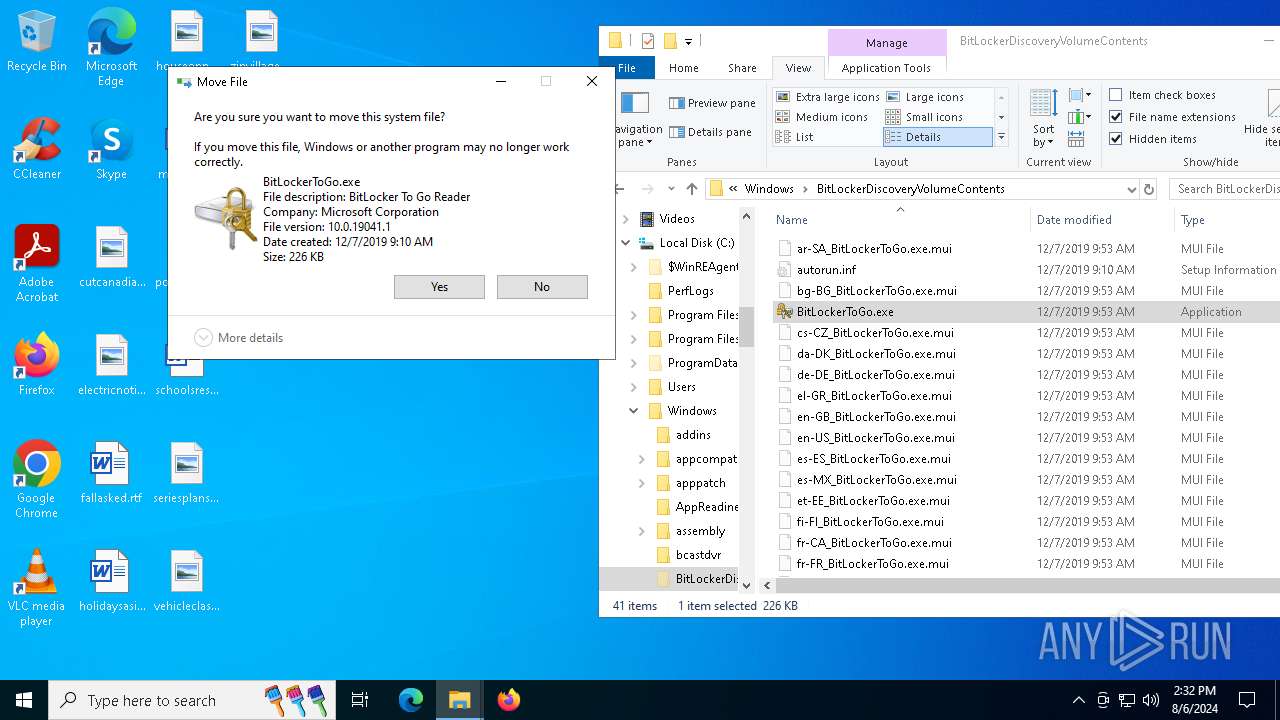Launch Microsoft Edge from the desktop
Screen dimensions: 1280x720
111,48
